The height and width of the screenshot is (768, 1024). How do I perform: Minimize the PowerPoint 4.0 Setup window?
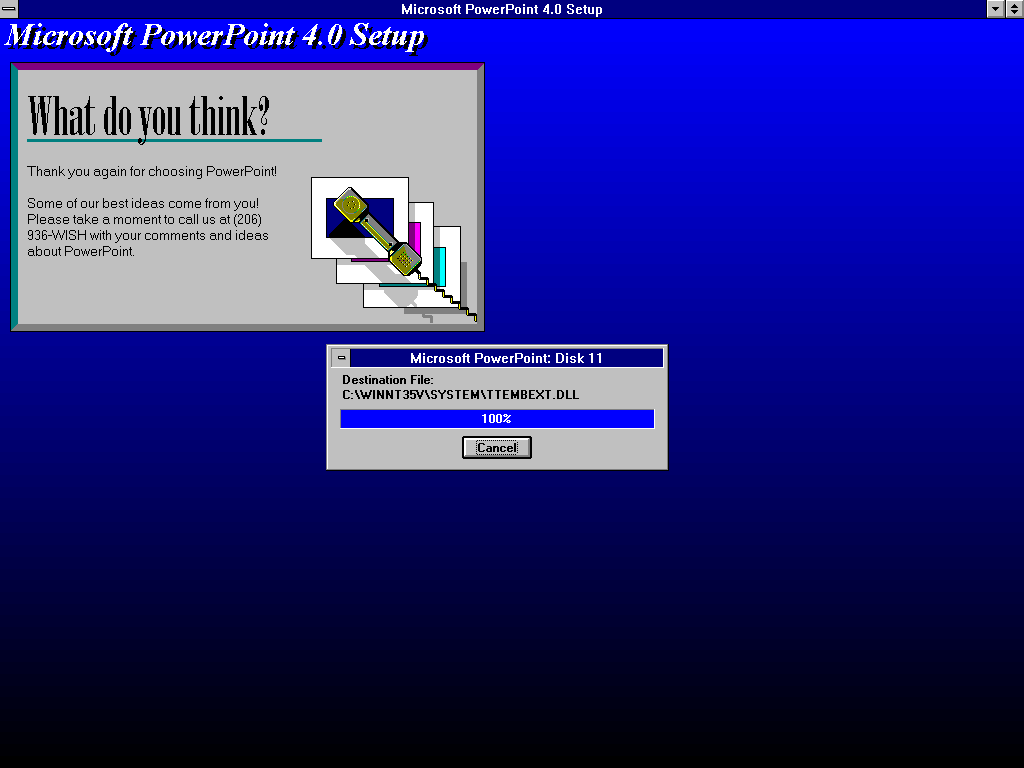[x=995, y=8]
